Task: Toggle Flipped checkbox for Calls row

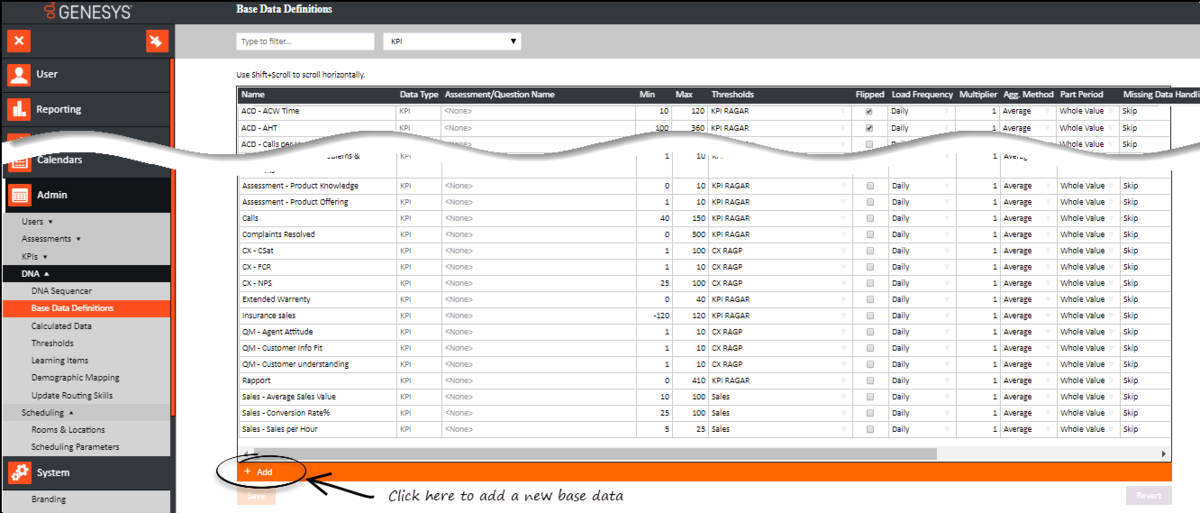Action: pyautogui.click(x=869, y=218)
